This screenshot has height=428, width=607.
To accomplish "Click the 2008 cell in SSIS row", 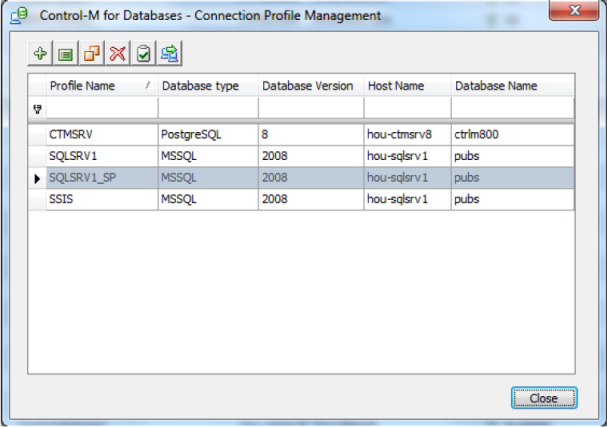I will coord(311,199).
